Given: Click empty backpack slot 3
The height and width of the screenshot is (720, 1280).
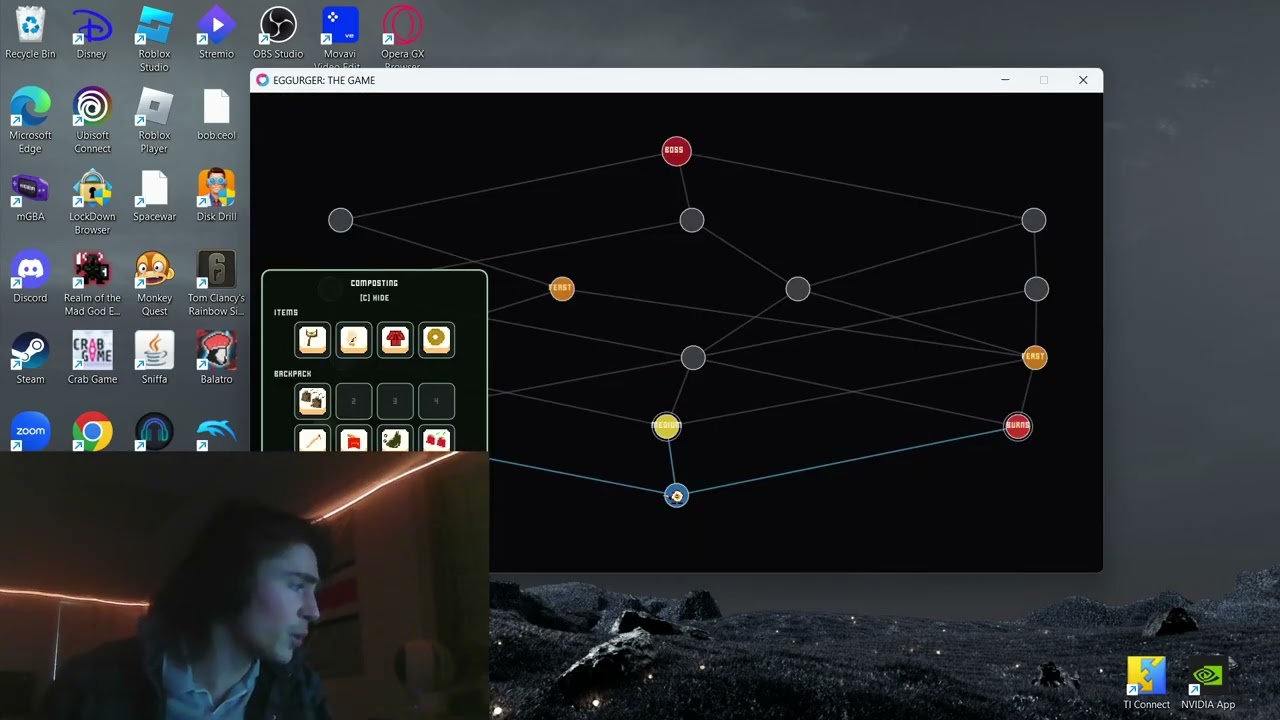Looking at the screenshot, I should (395, 401).
